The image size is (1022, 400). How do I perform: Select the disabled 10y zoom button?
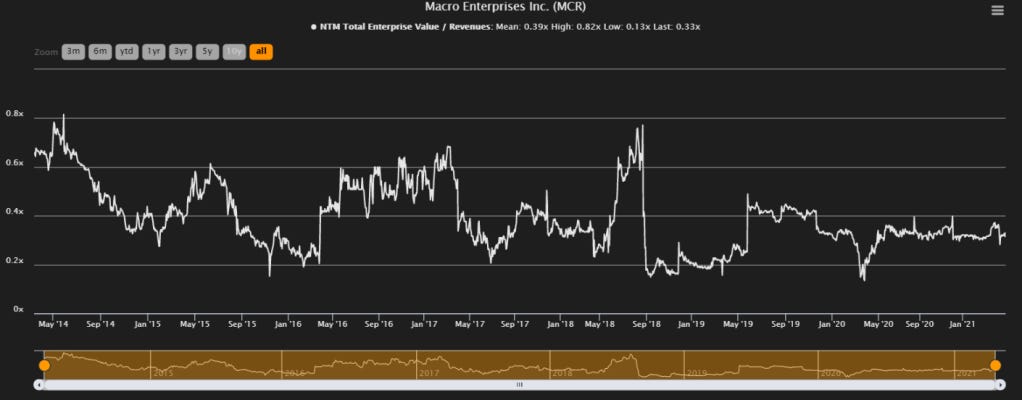pyautogui.click(x=234, y=51)
